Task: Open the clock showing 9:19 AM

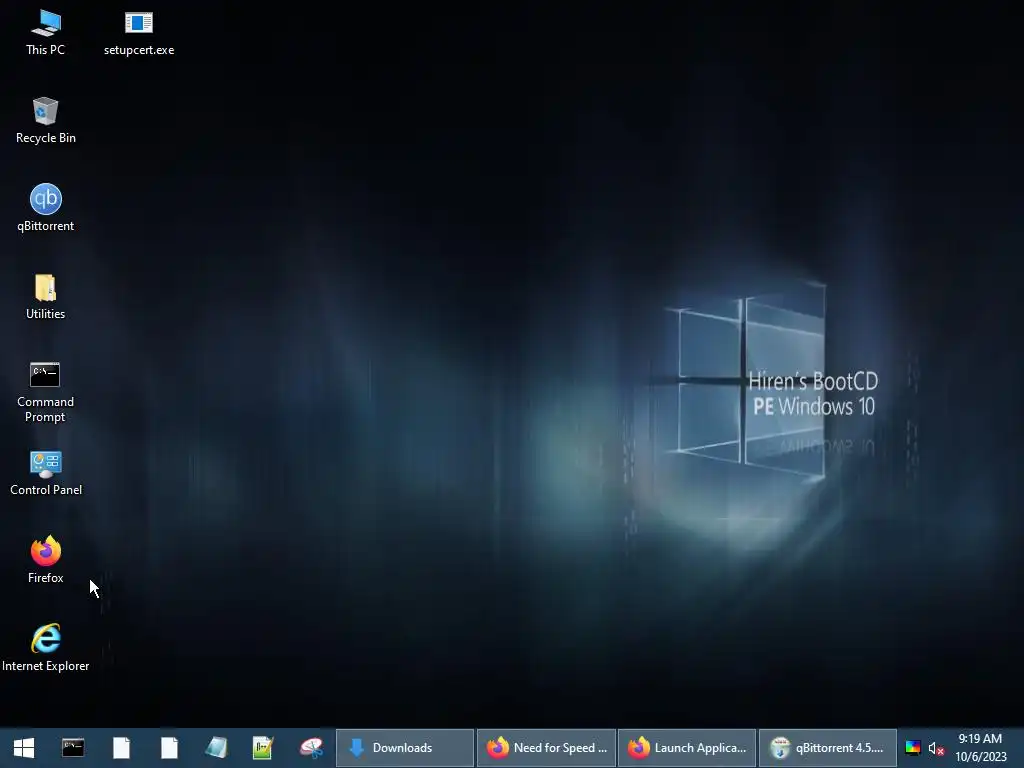Action: point(980,748)
